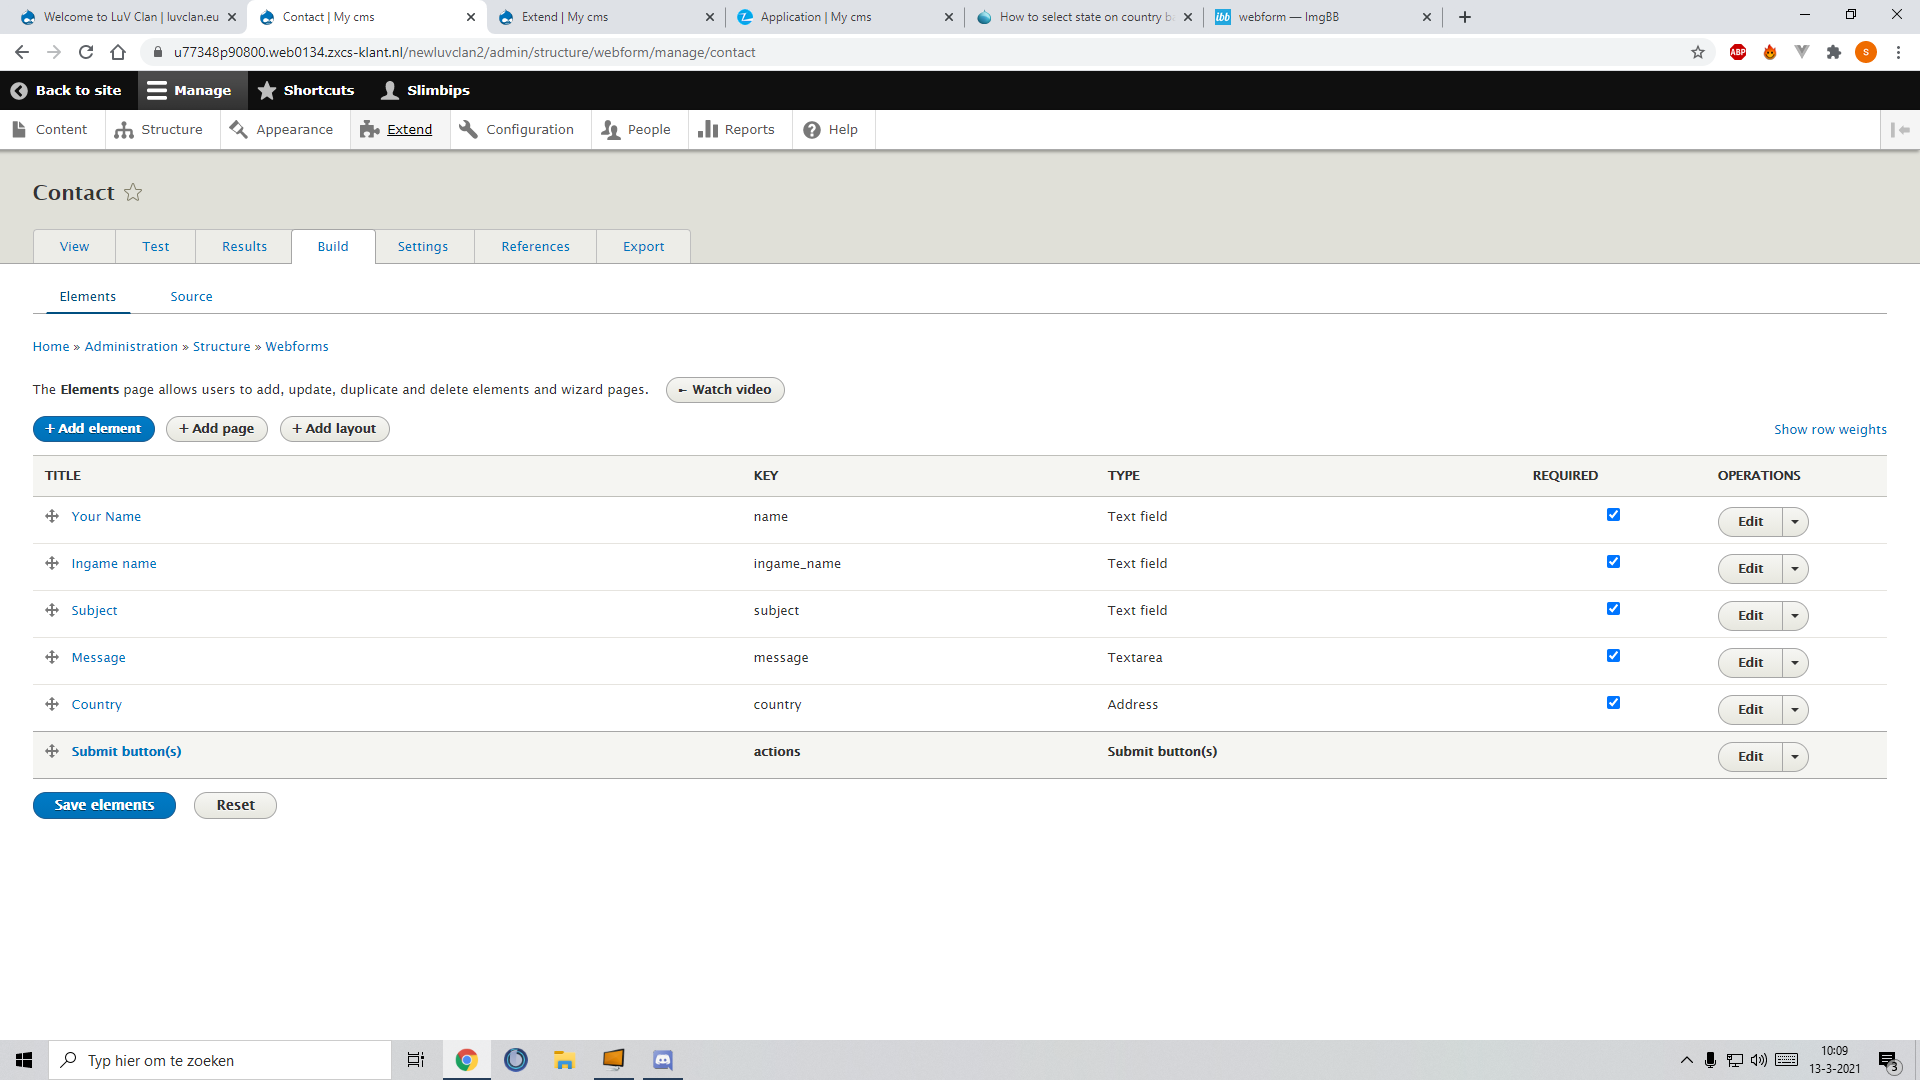
Task: Show hidden system tray icons
Action: [x=1686, y=1060]
